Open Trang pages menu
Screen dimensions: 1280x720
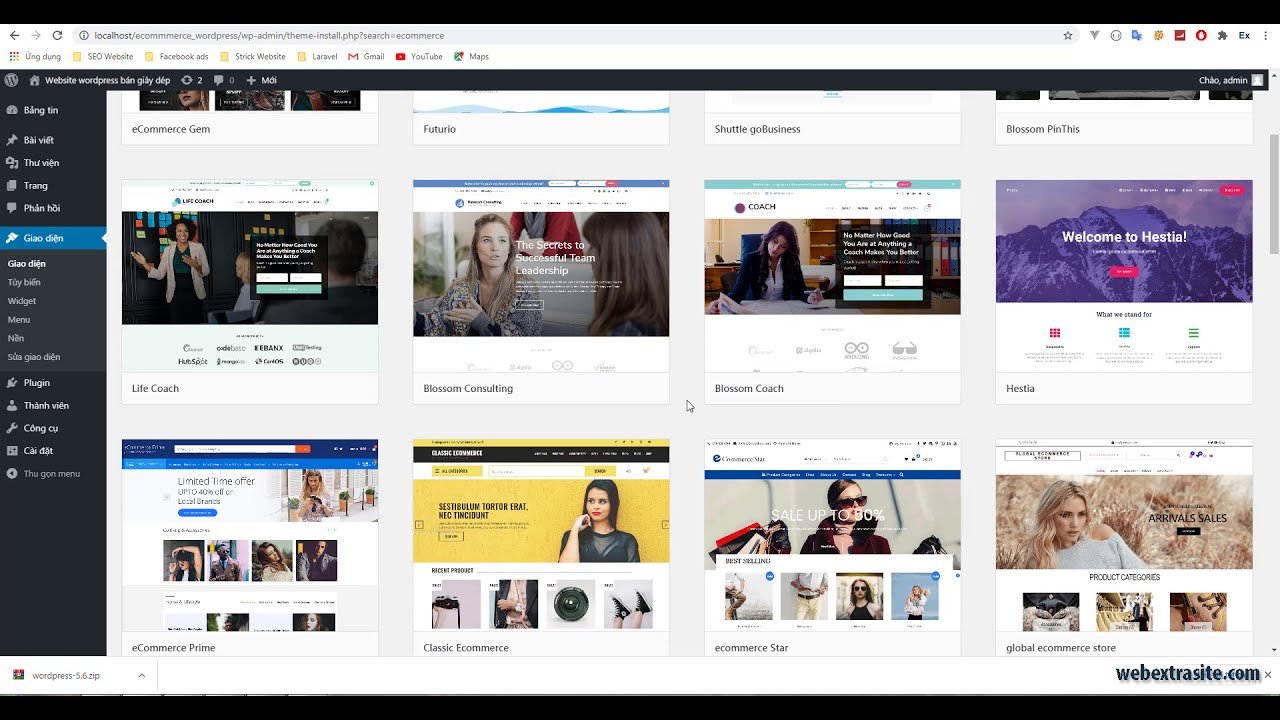pyautogui.click(x=53, y=185)
